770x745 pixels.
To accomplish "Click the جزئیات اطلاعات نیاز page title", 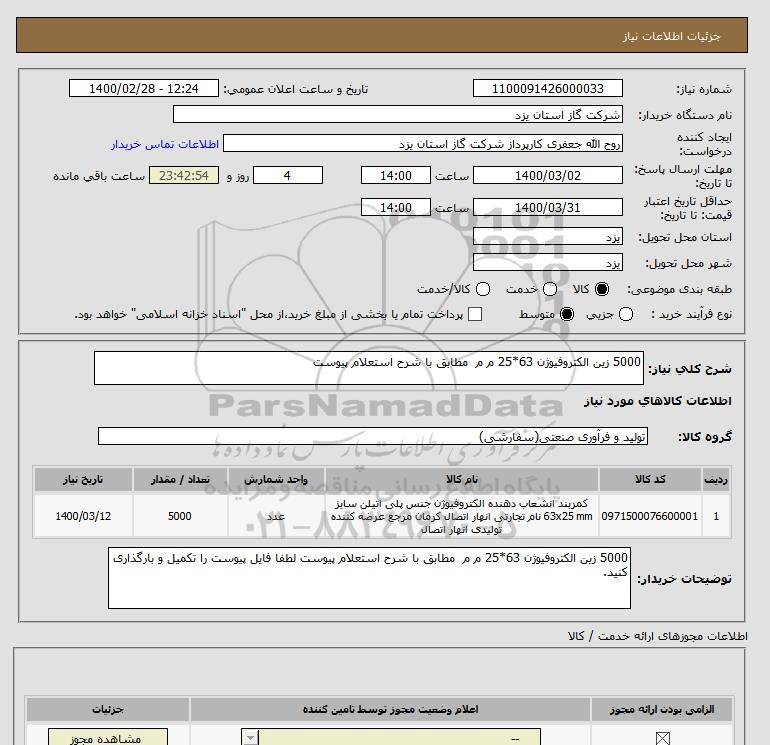I will (671, 36).
